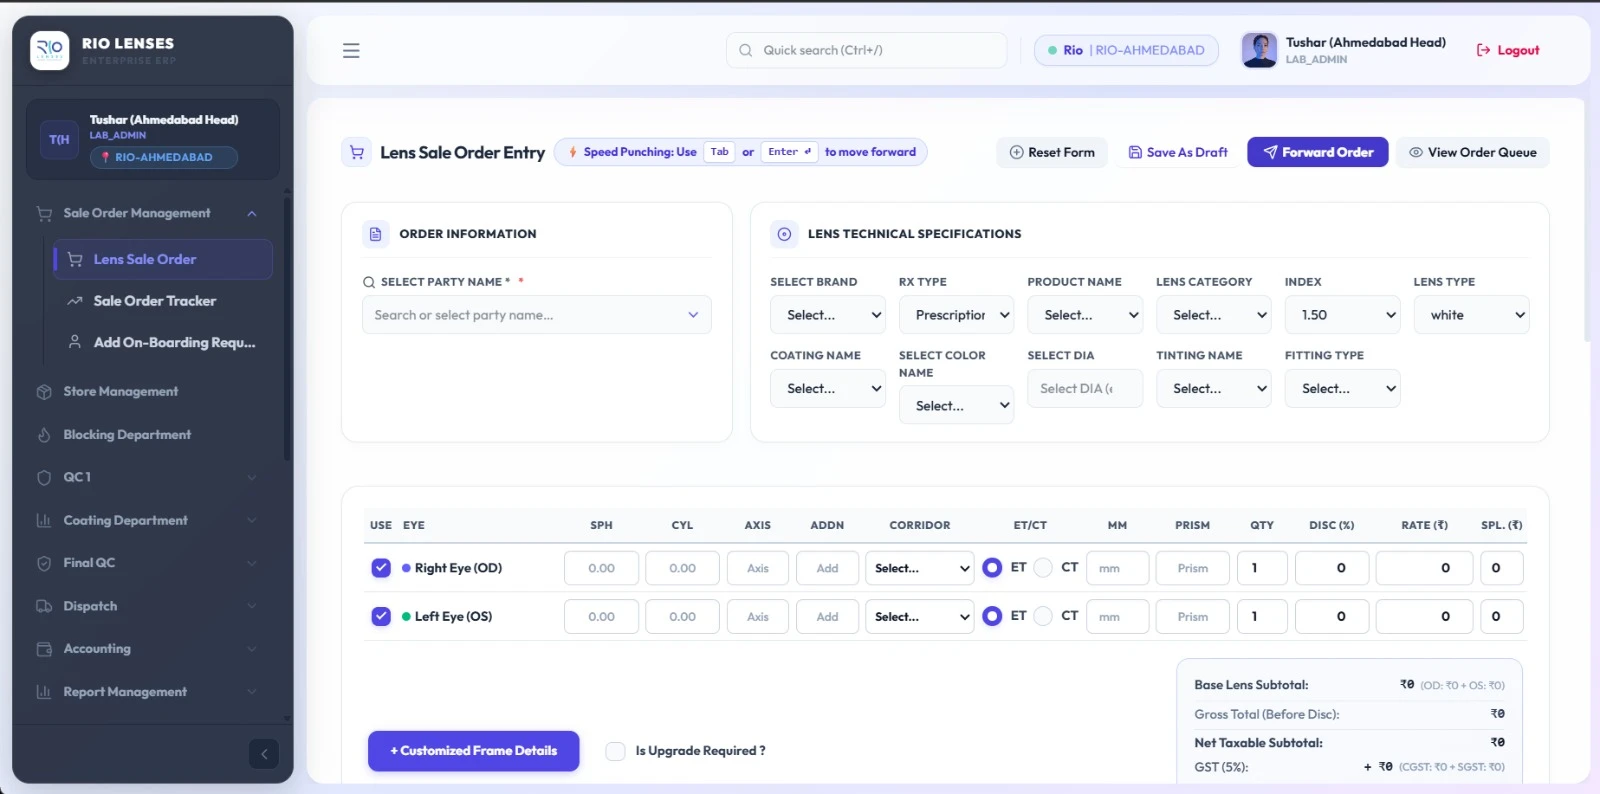Open Sale Order Tracker menu item
Viewport: 1600px width, 794px height.
click(154, 301)
